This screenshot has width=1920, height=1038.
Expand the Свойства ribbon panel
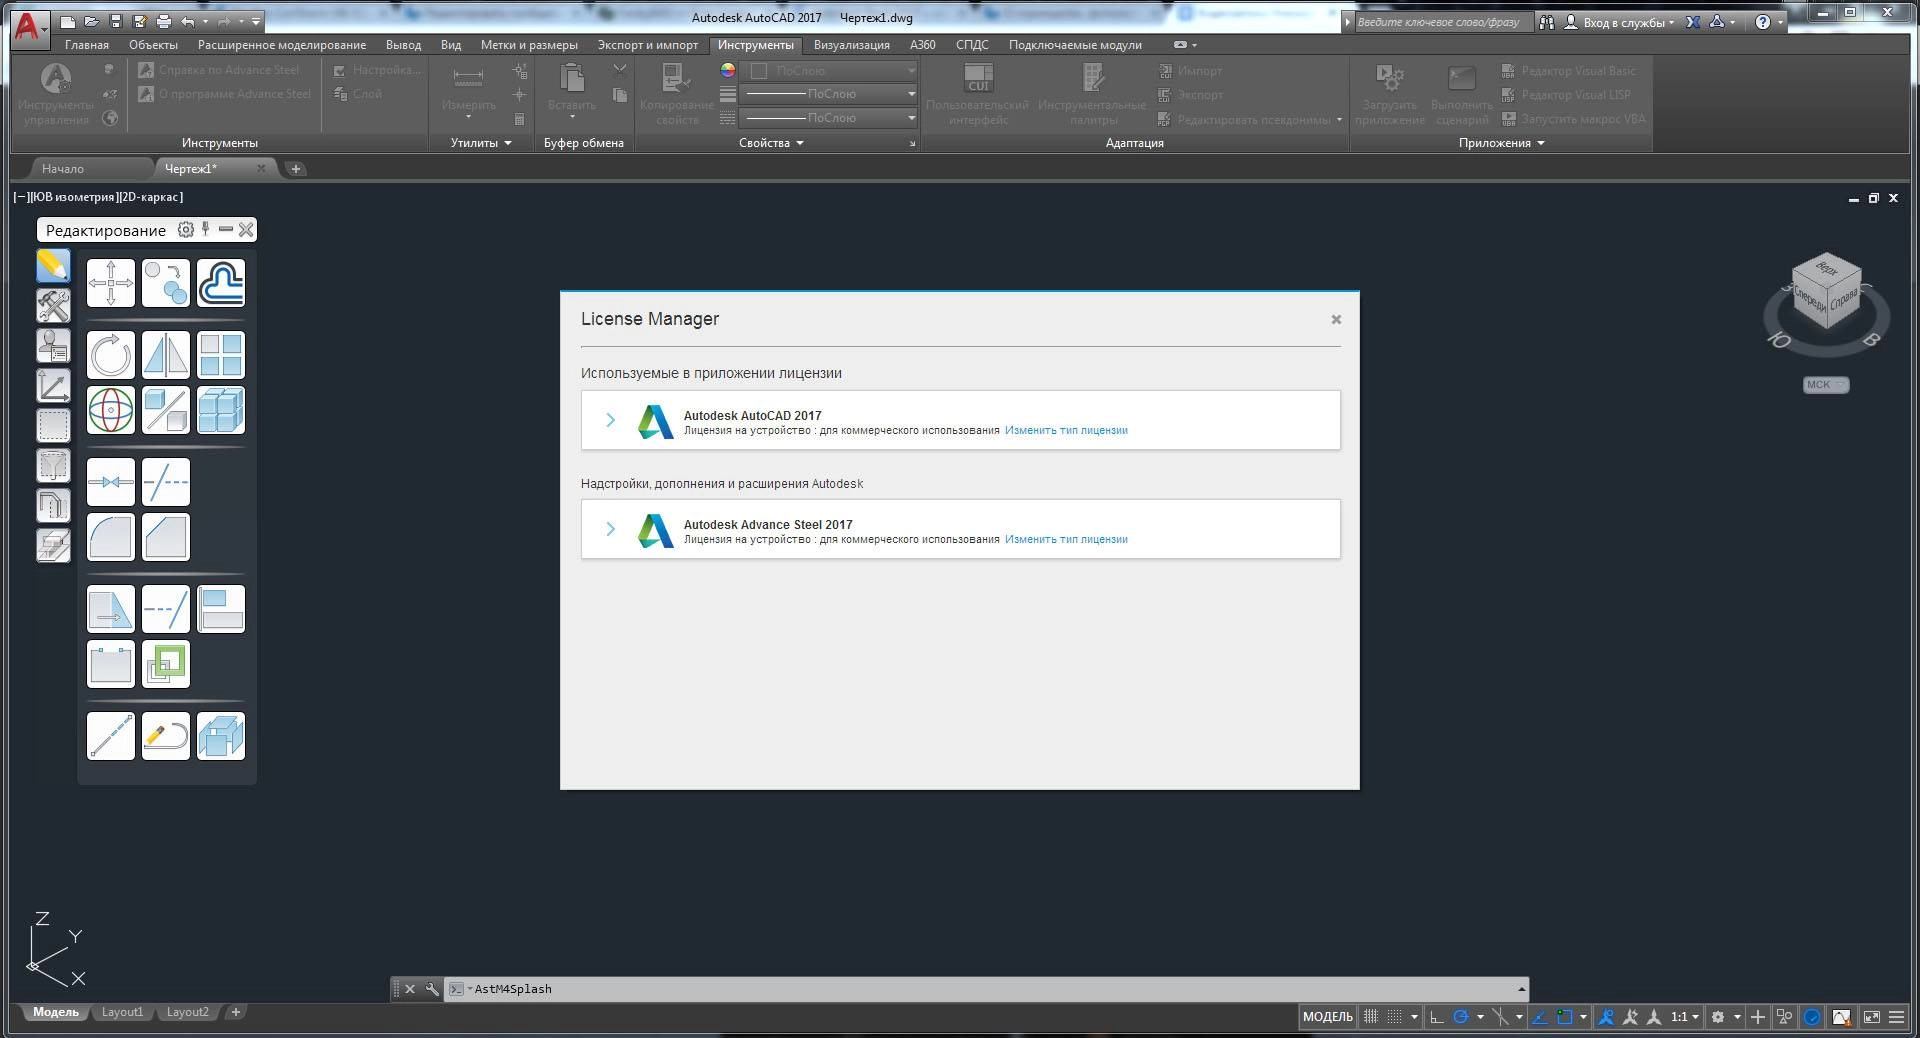pyautogui.click(x=771, y=143)
